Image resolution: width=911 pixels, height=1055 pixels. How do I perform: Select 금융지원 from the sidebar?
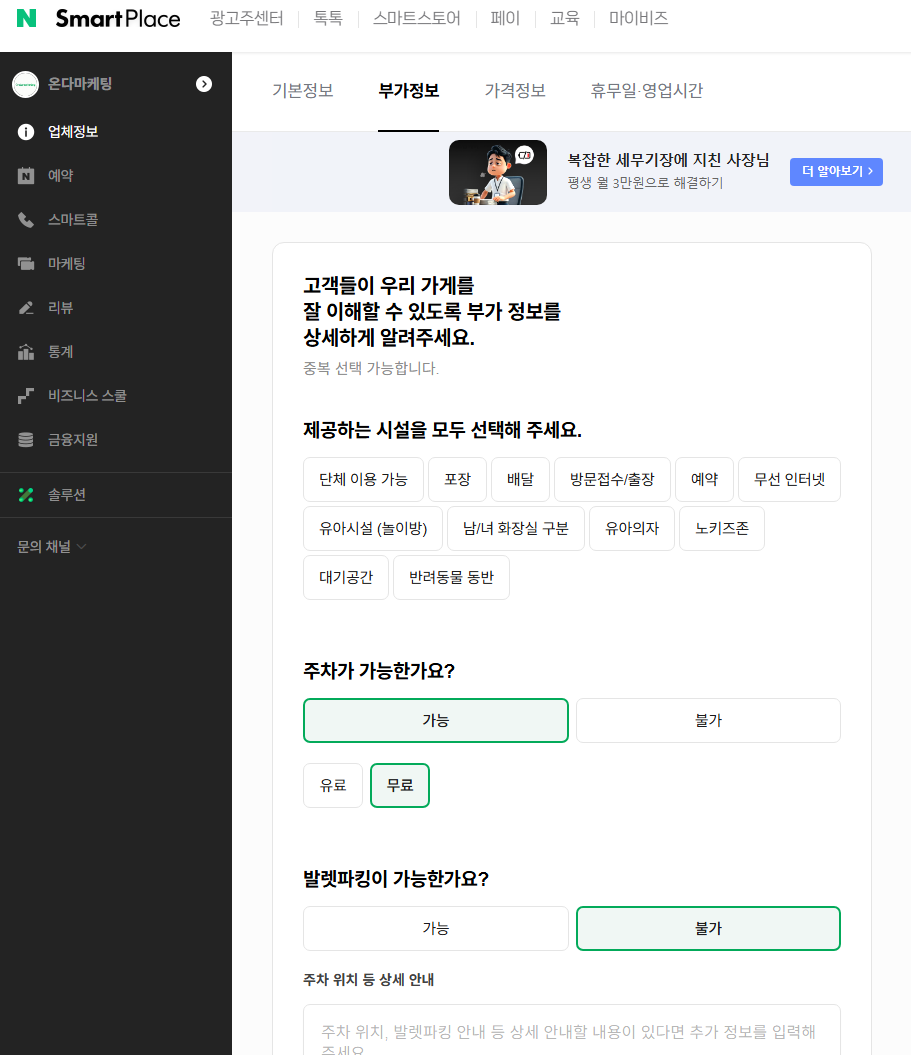[72, 439]
